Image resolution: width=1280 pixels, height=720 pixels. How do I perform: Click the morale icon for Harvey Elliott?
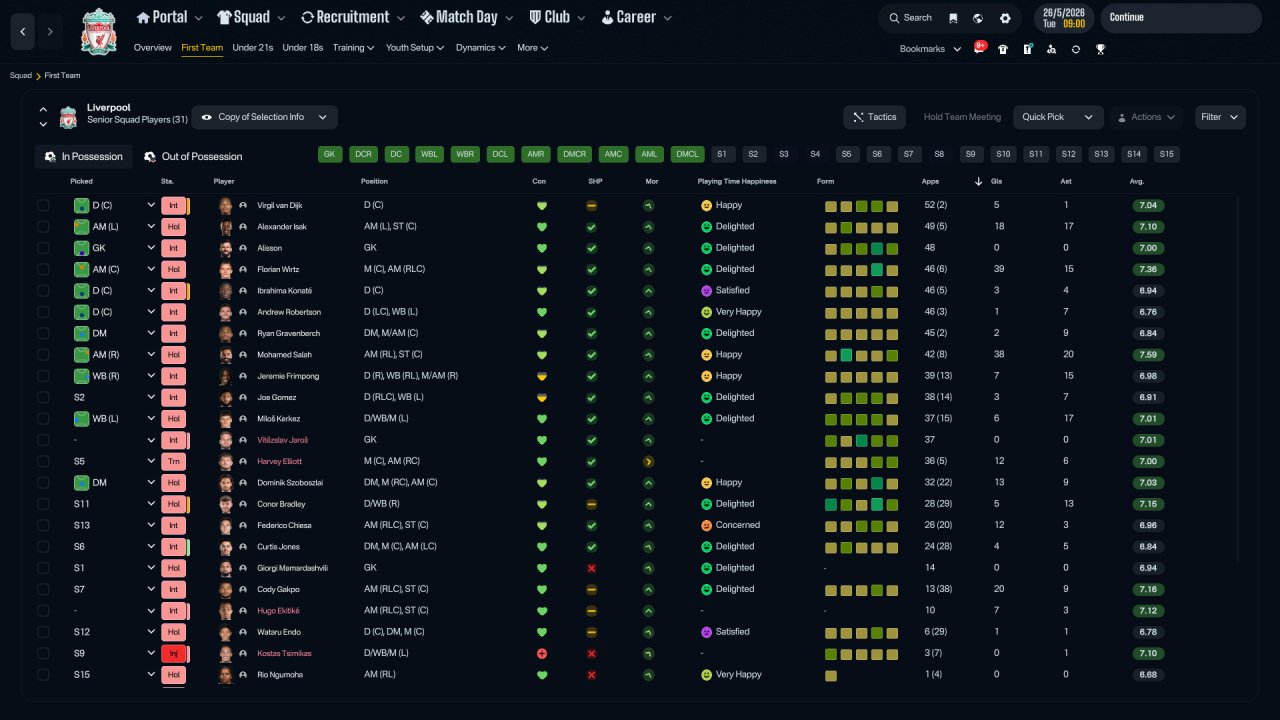(x=648, y=462)
